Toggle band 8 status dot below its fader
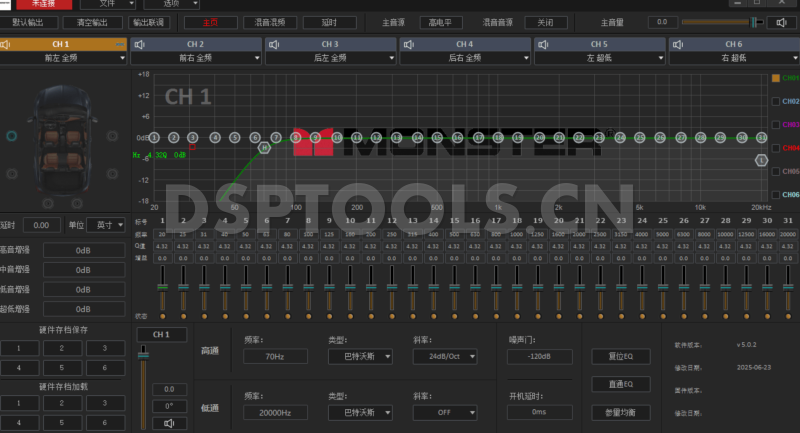Screen dimensions: 800x433 tap(309, 317)
